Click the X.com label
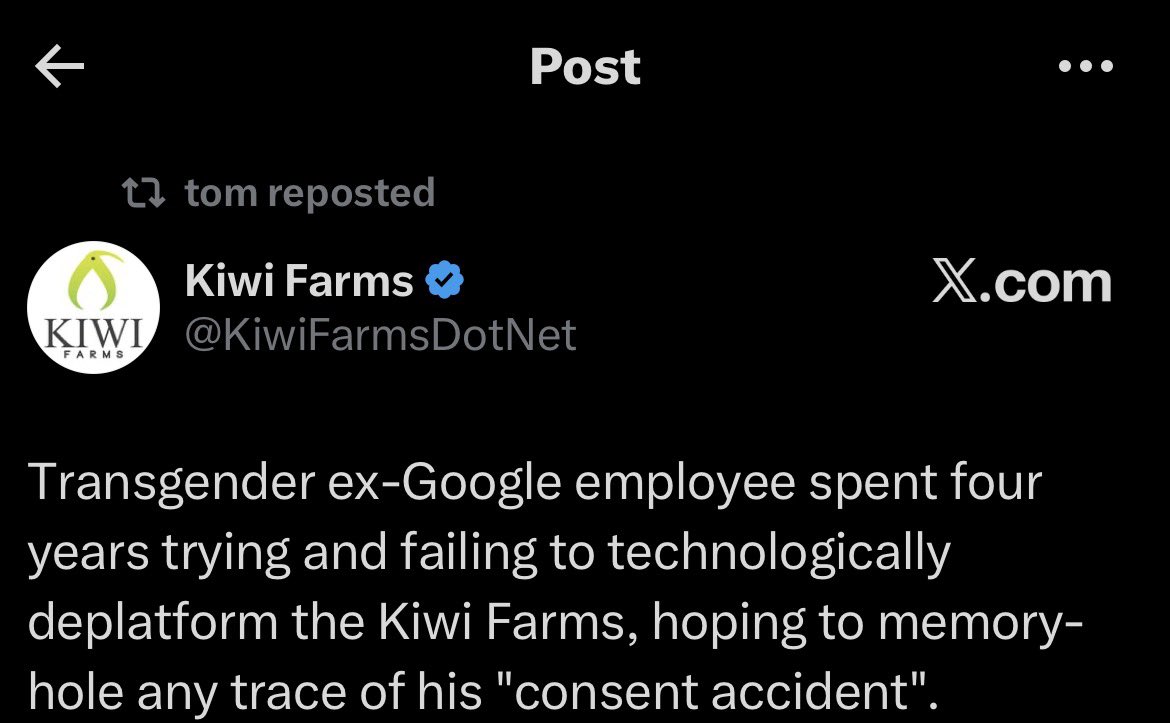 point(1021,283)
